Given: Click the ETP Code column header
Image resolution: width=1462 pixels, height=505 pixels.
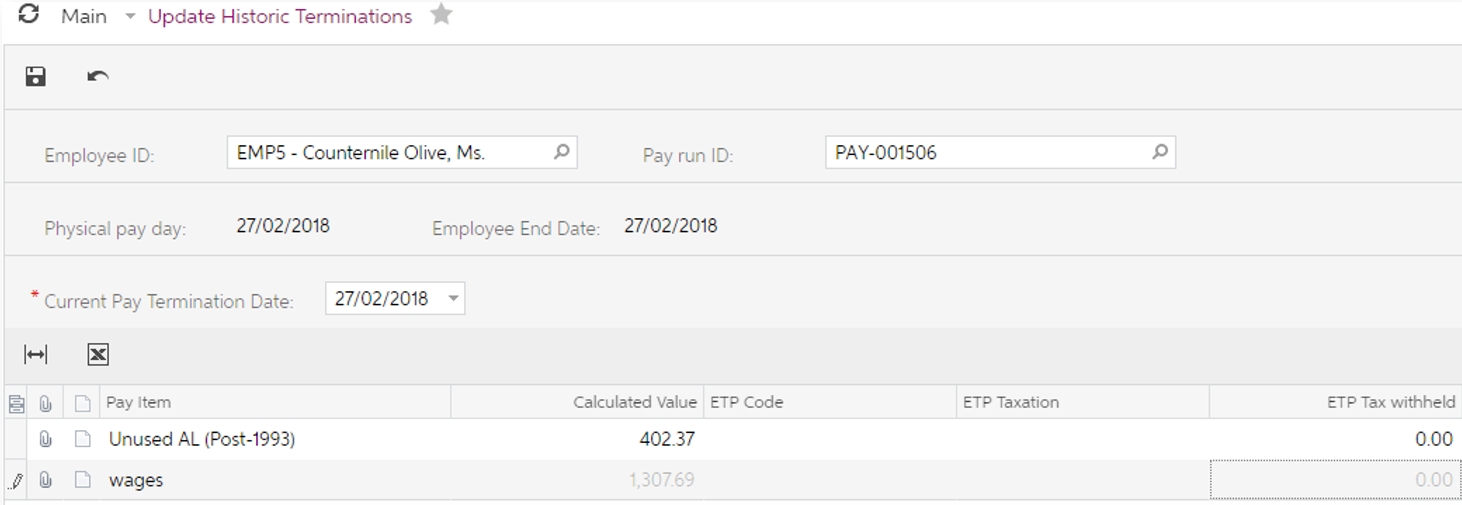Looking at the screenshot, I should [746, 402].
